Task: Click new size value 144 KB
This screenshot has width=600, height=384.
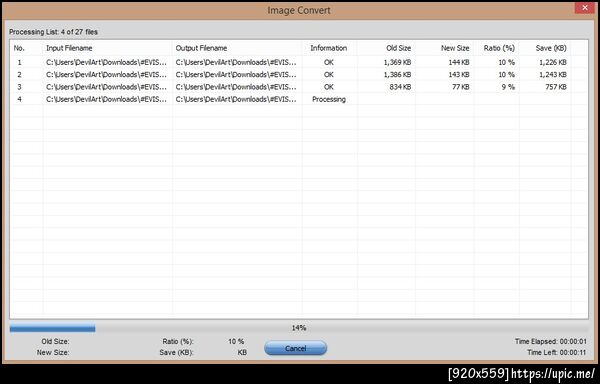Action: click(x=459, y=62)
